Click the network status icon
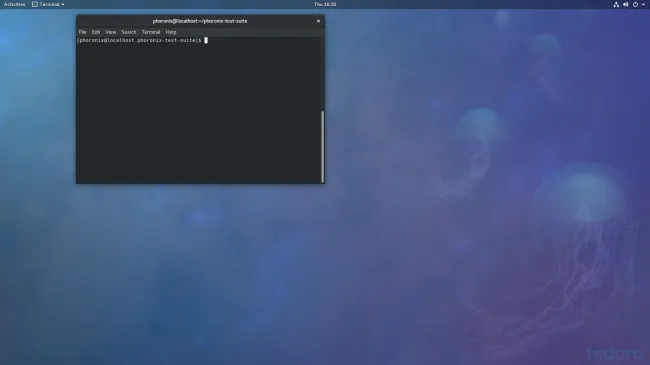Screen dimensions: 650x365 point(616,5)
